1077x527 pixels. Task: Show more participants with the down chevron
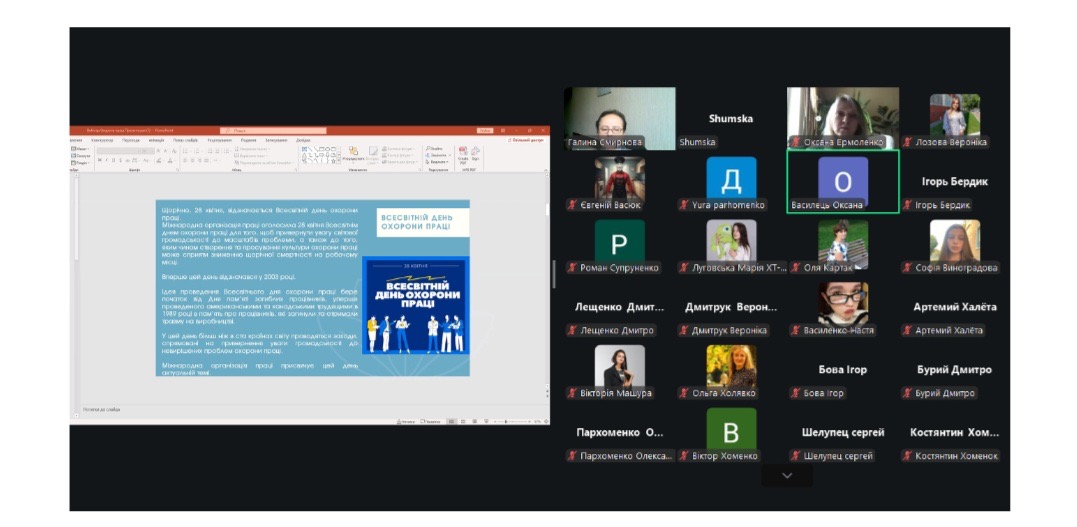tap(787, 476)
